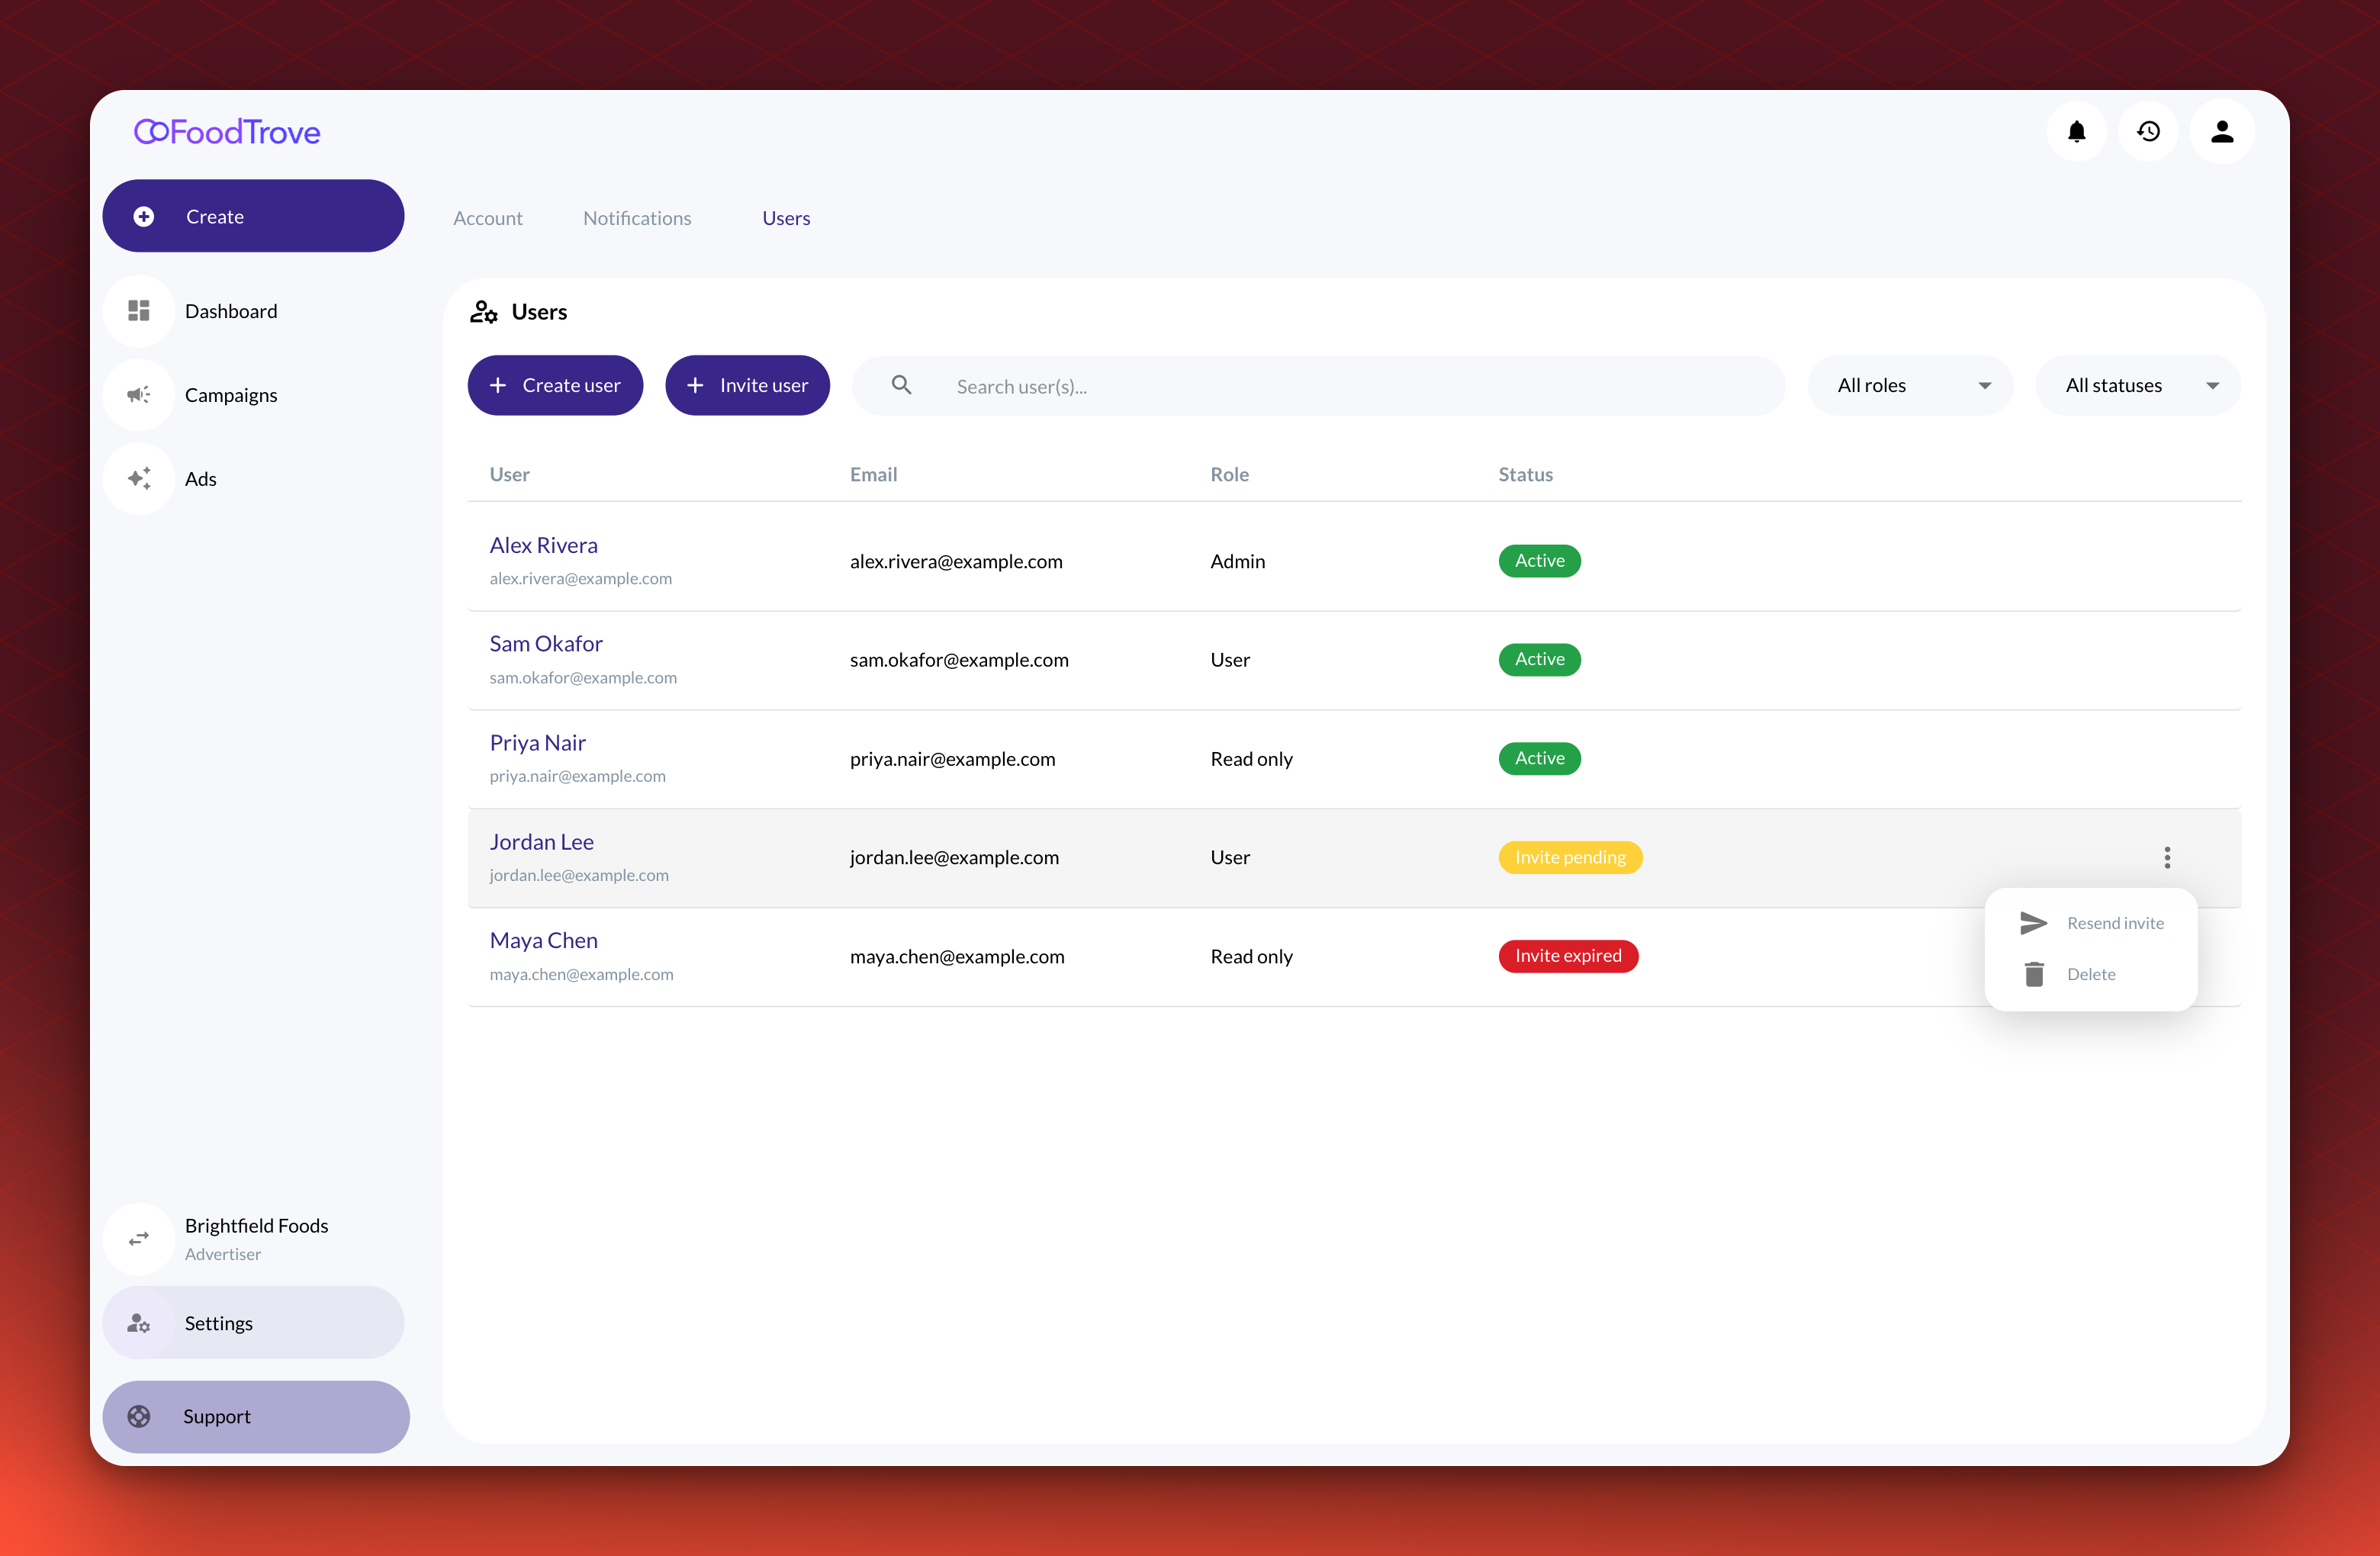
Task: Click the Settings user-gear icon
Action: coord(139,1323)
